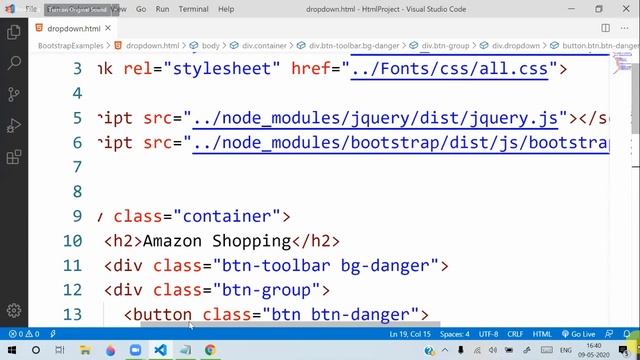
Task: Open the Manage gear menu
Action: 14,311
